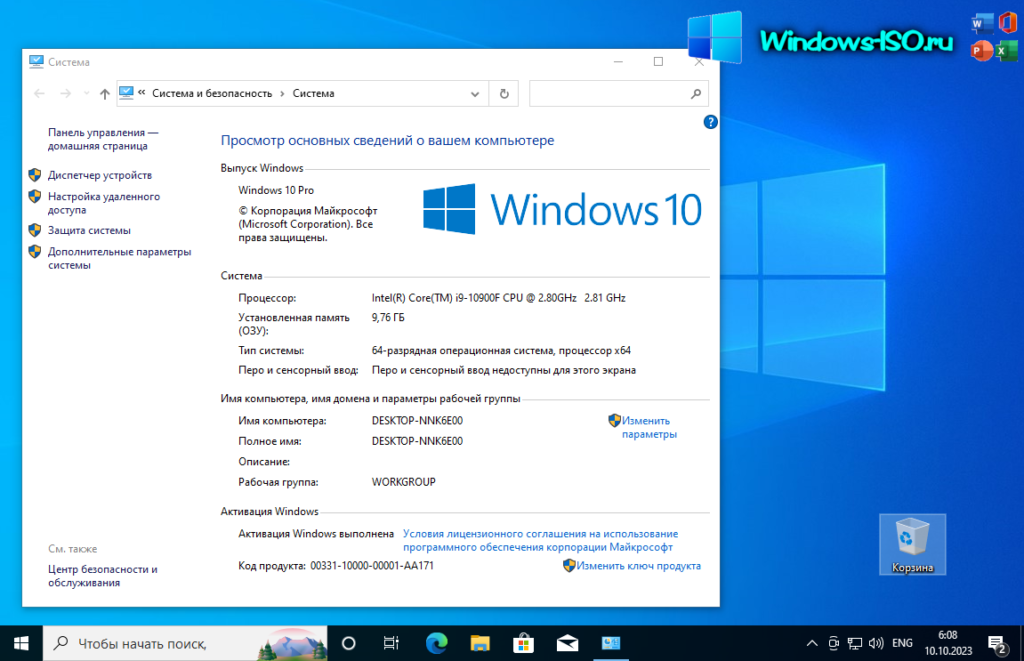Click the Word icon at top right
1024x661 pixels.
tap(981, 24)
